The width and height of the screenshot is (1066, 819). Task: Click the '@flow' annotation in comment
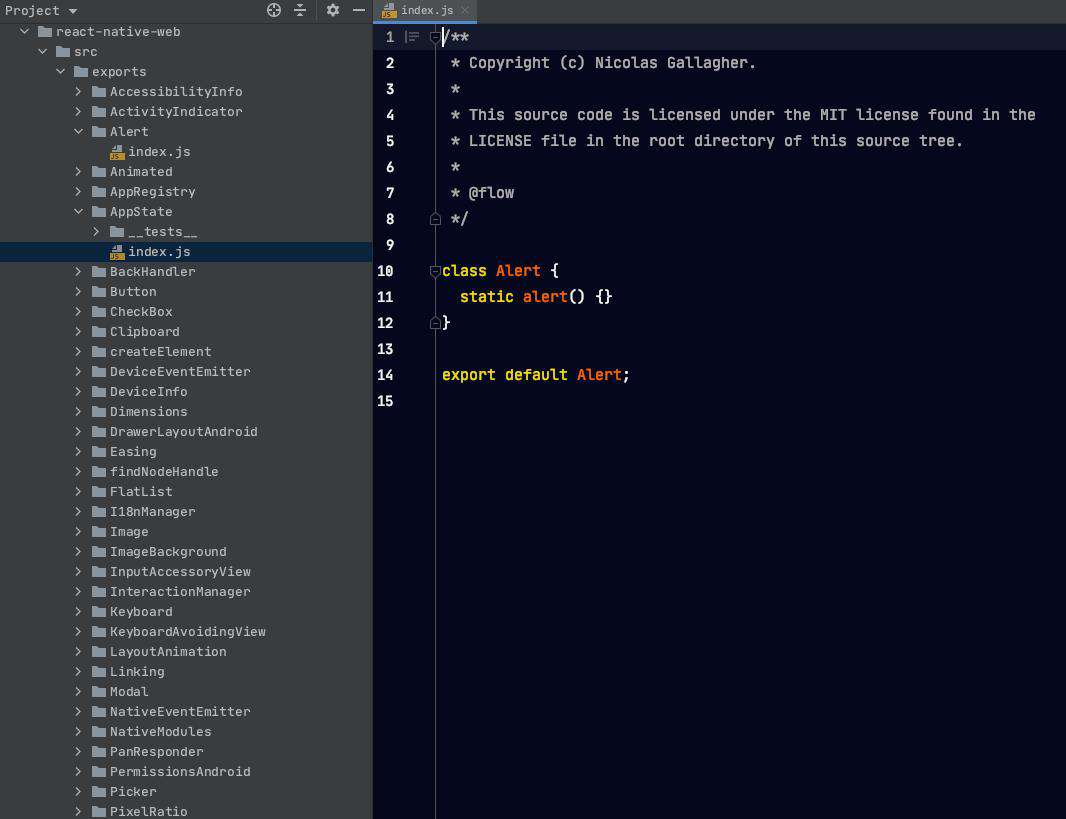click(x=492, y=193)
